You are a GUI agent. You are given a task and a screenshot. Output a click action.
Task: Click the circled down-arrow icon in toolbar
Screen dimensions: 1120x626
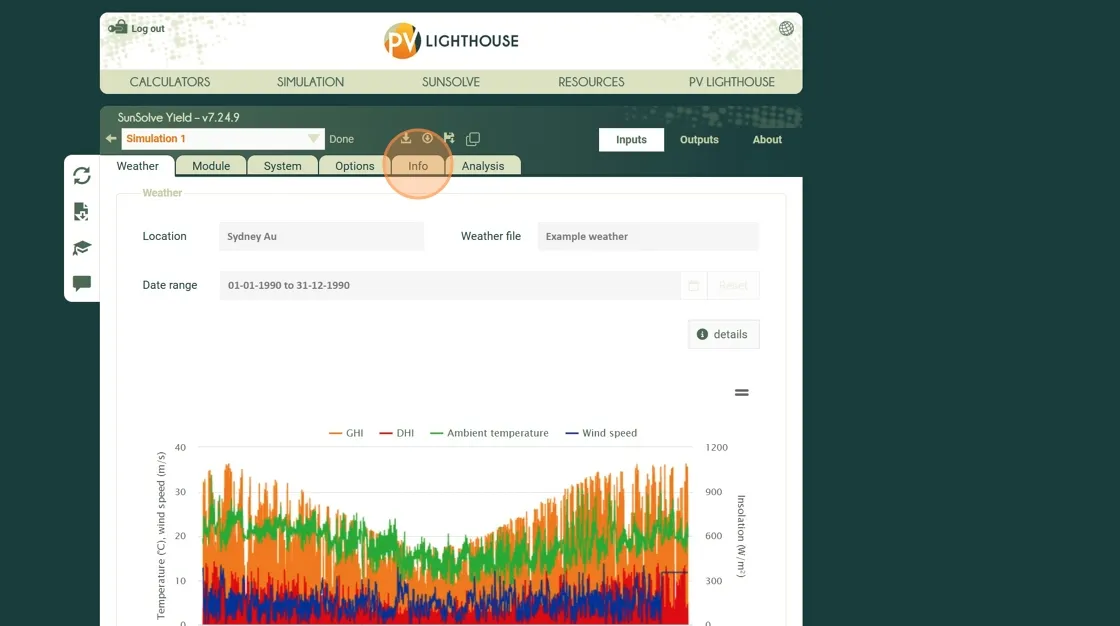click(428, 139)
